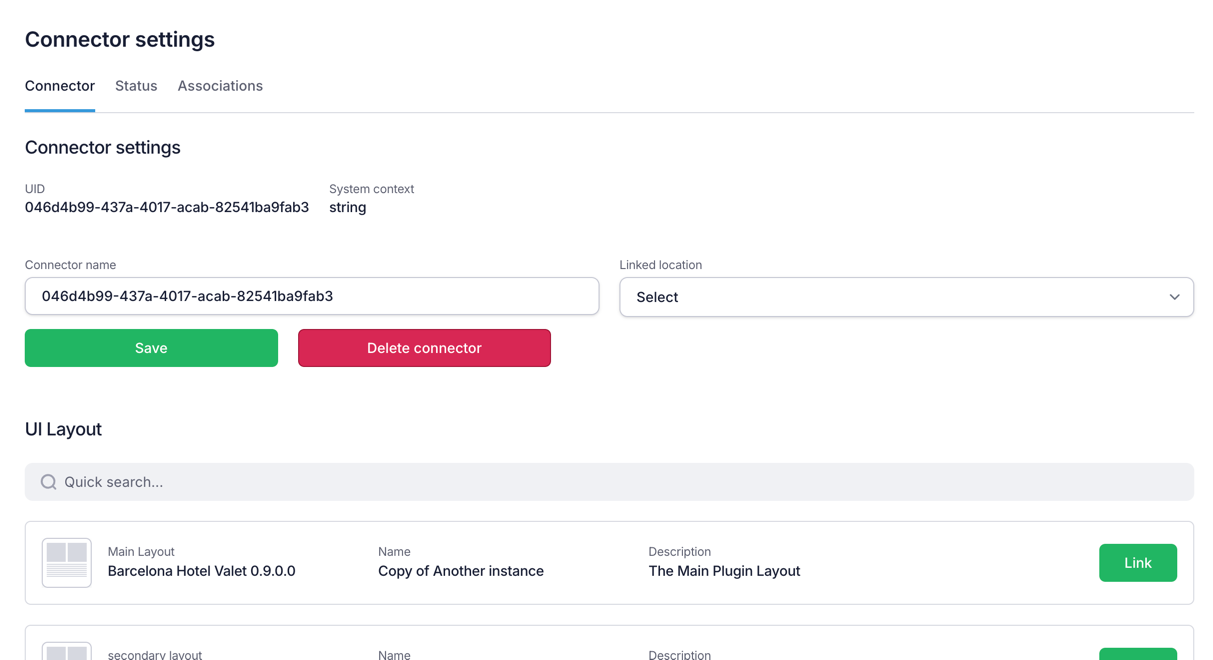Click the Quick search field
Viewport: 1213px width, 660px height.
coord(609,482)
